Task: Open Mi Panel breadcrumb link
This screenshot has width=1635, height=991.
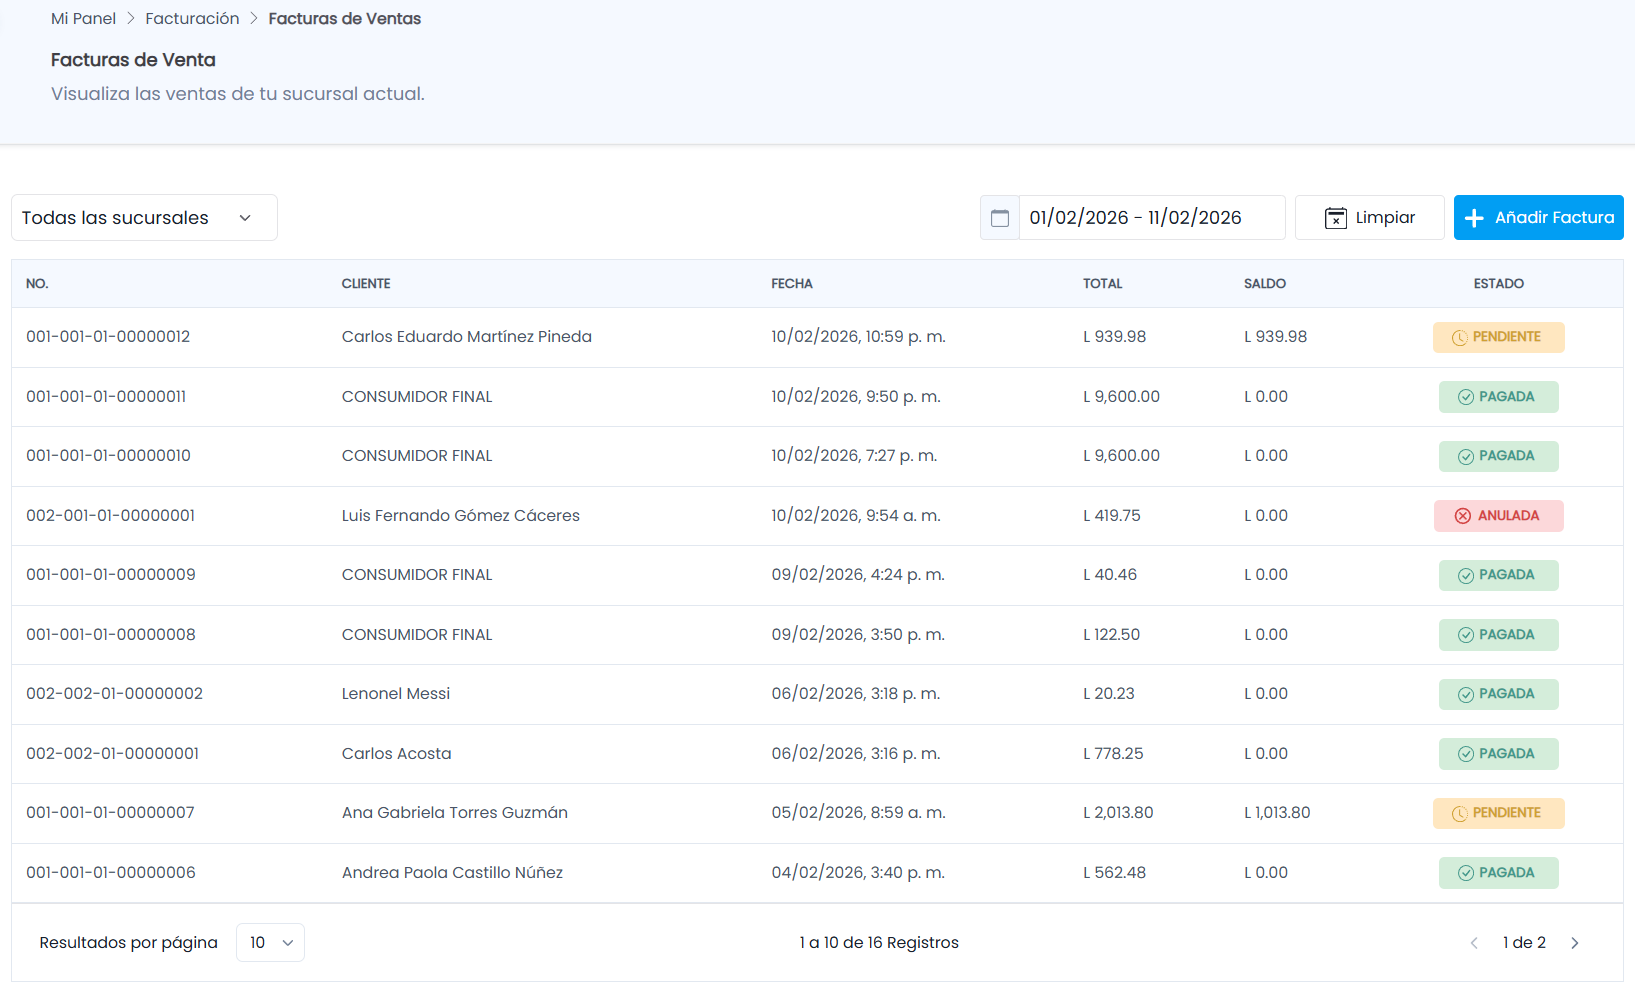Action: click(x=83, y=19)
